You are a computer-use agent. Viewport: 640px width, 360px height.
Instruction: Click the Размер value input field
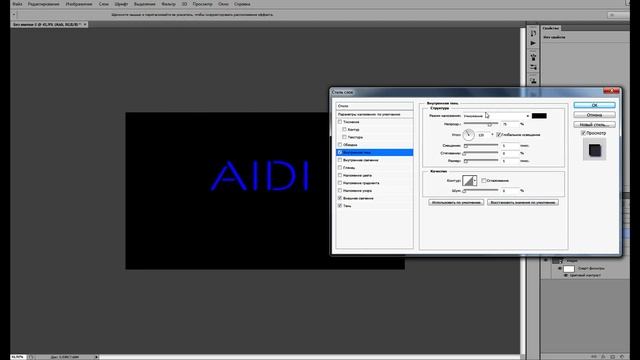(x=509, y=161)
